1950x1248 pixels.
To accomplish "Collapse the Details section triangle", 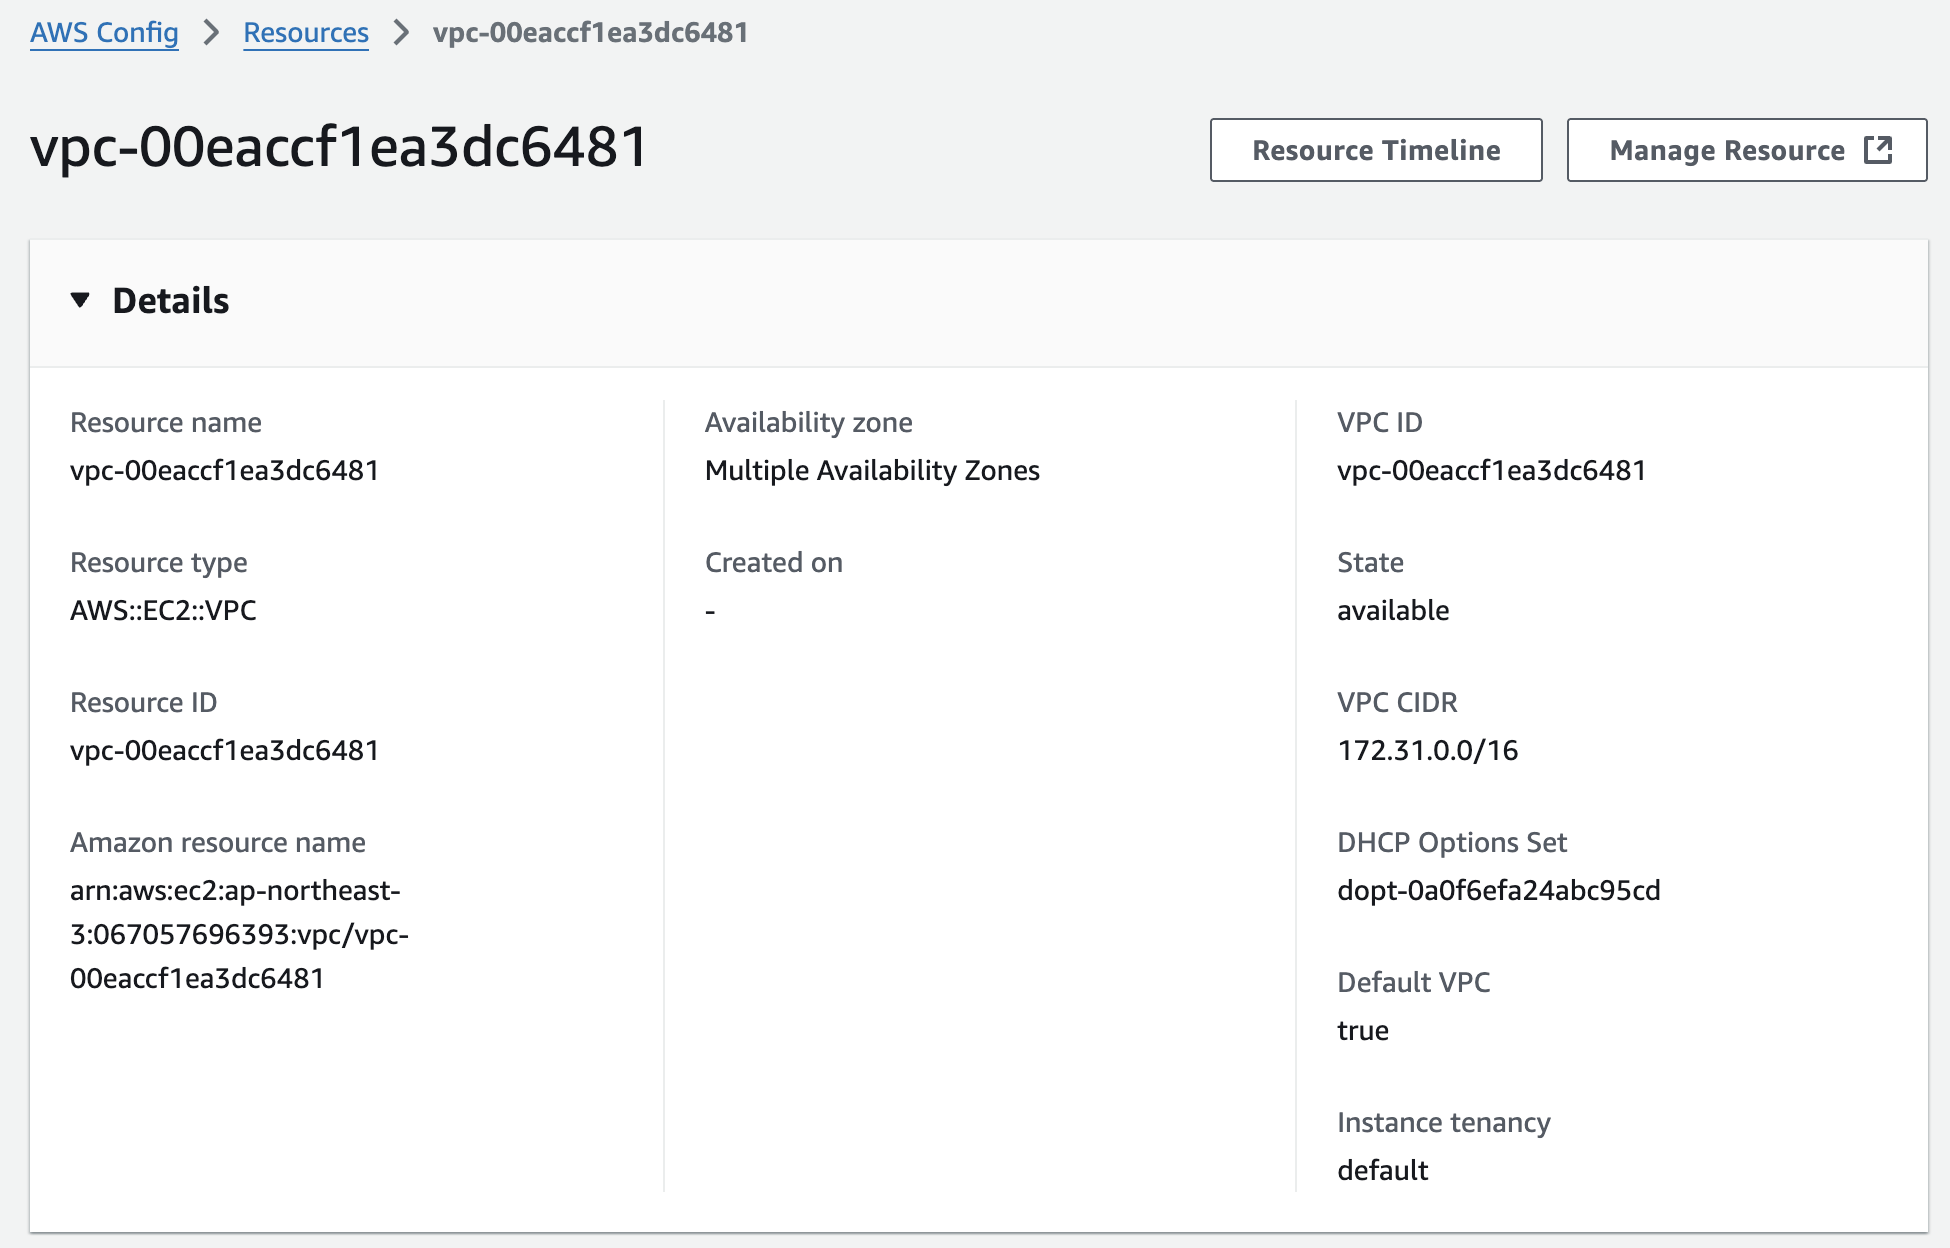I will pos(81,300).
